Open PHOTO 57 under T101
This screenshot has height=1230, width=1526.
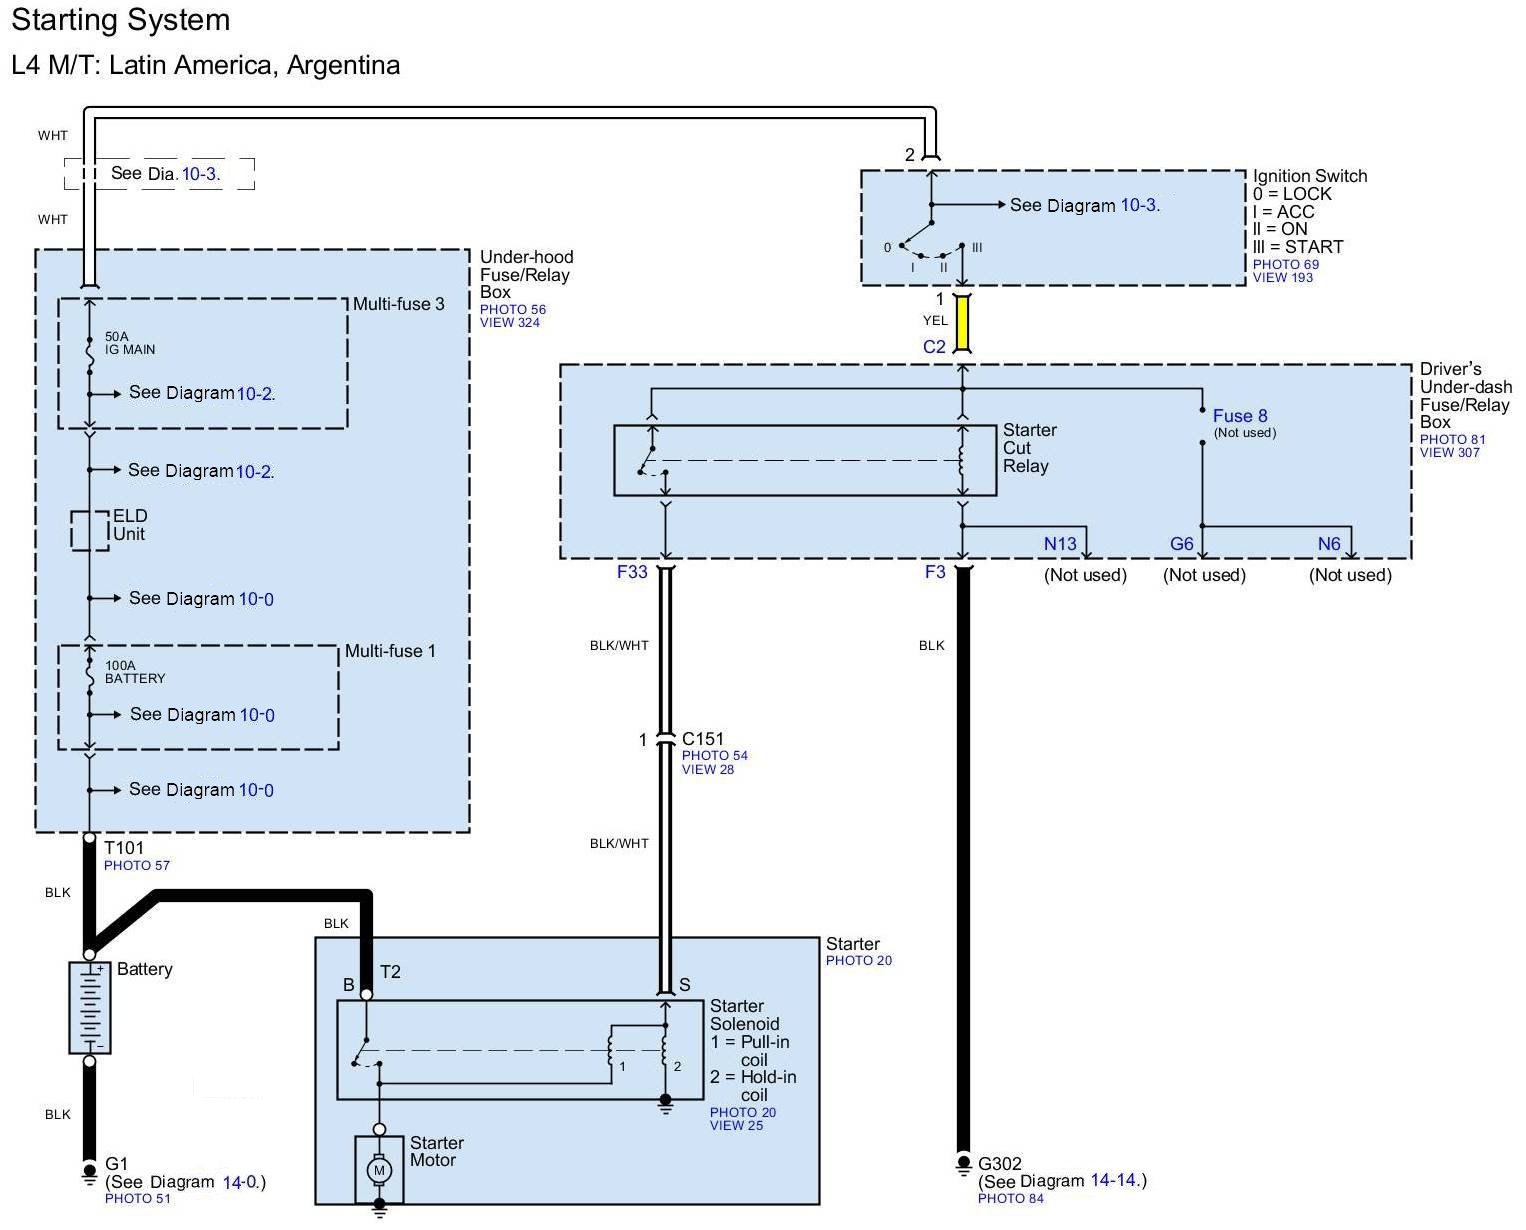[x=137, y=866]
